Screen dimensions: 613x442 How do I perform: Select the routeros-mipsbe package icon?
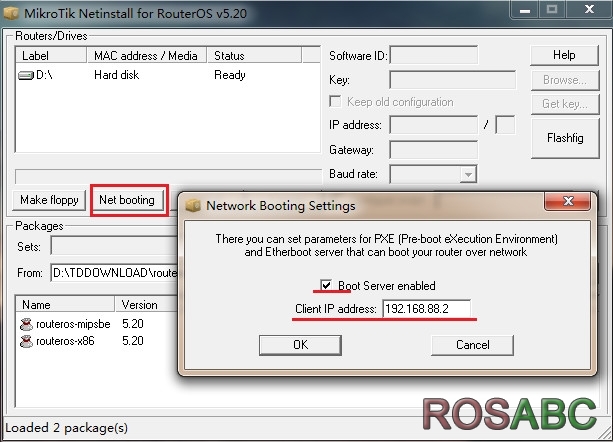coord(26,324)
